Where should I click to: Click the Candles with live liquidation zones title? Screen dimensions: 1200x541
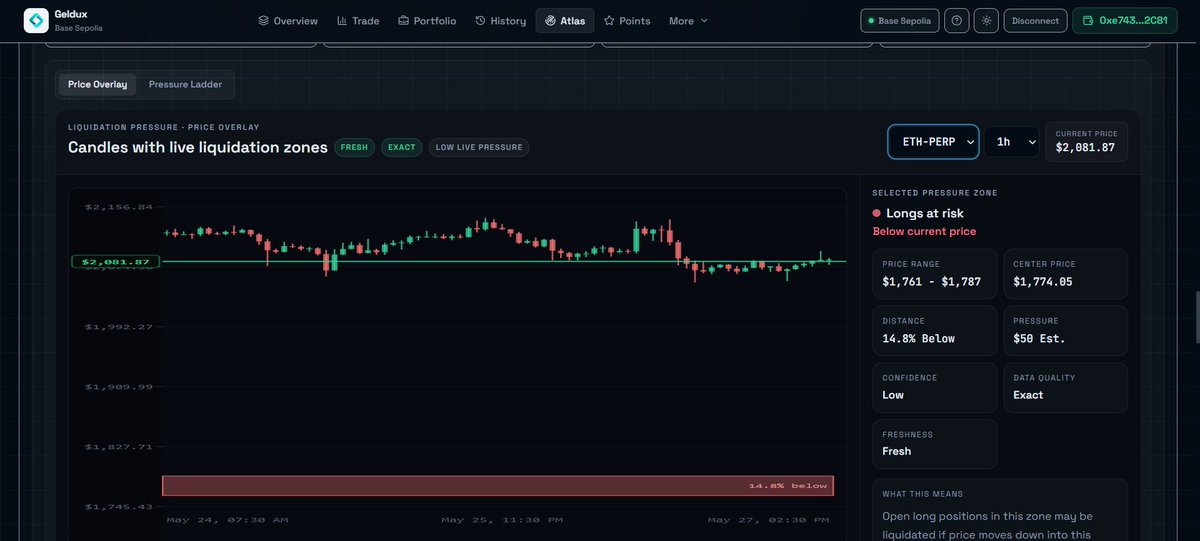tap(198, 147)
